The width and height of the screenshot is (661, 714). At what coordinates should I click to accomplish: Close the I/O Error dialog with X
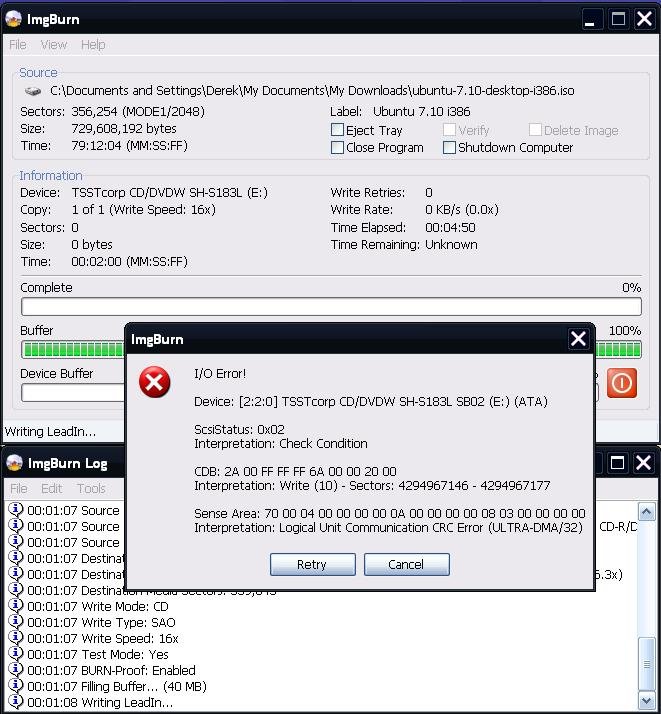point(578,339)
